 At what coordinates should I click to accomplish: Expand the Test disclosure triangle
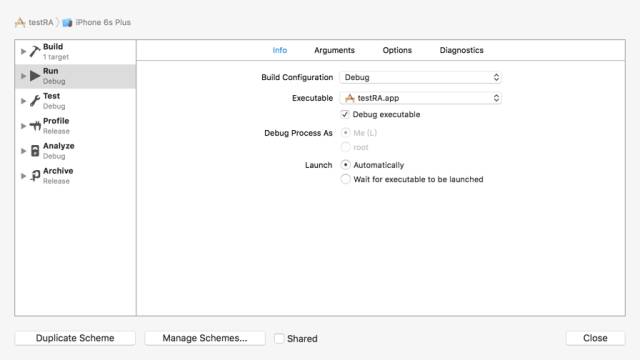point(23,101)
